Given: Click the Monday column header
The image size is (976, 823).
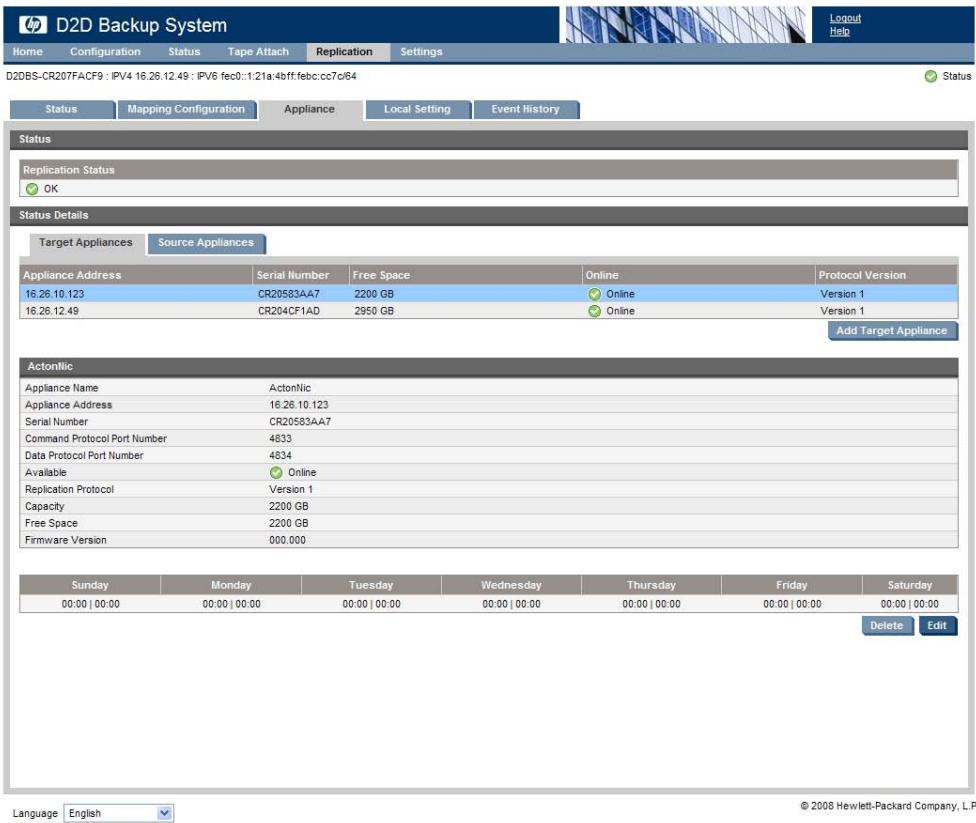Looking at the screenshot, I should click(231, 585).
